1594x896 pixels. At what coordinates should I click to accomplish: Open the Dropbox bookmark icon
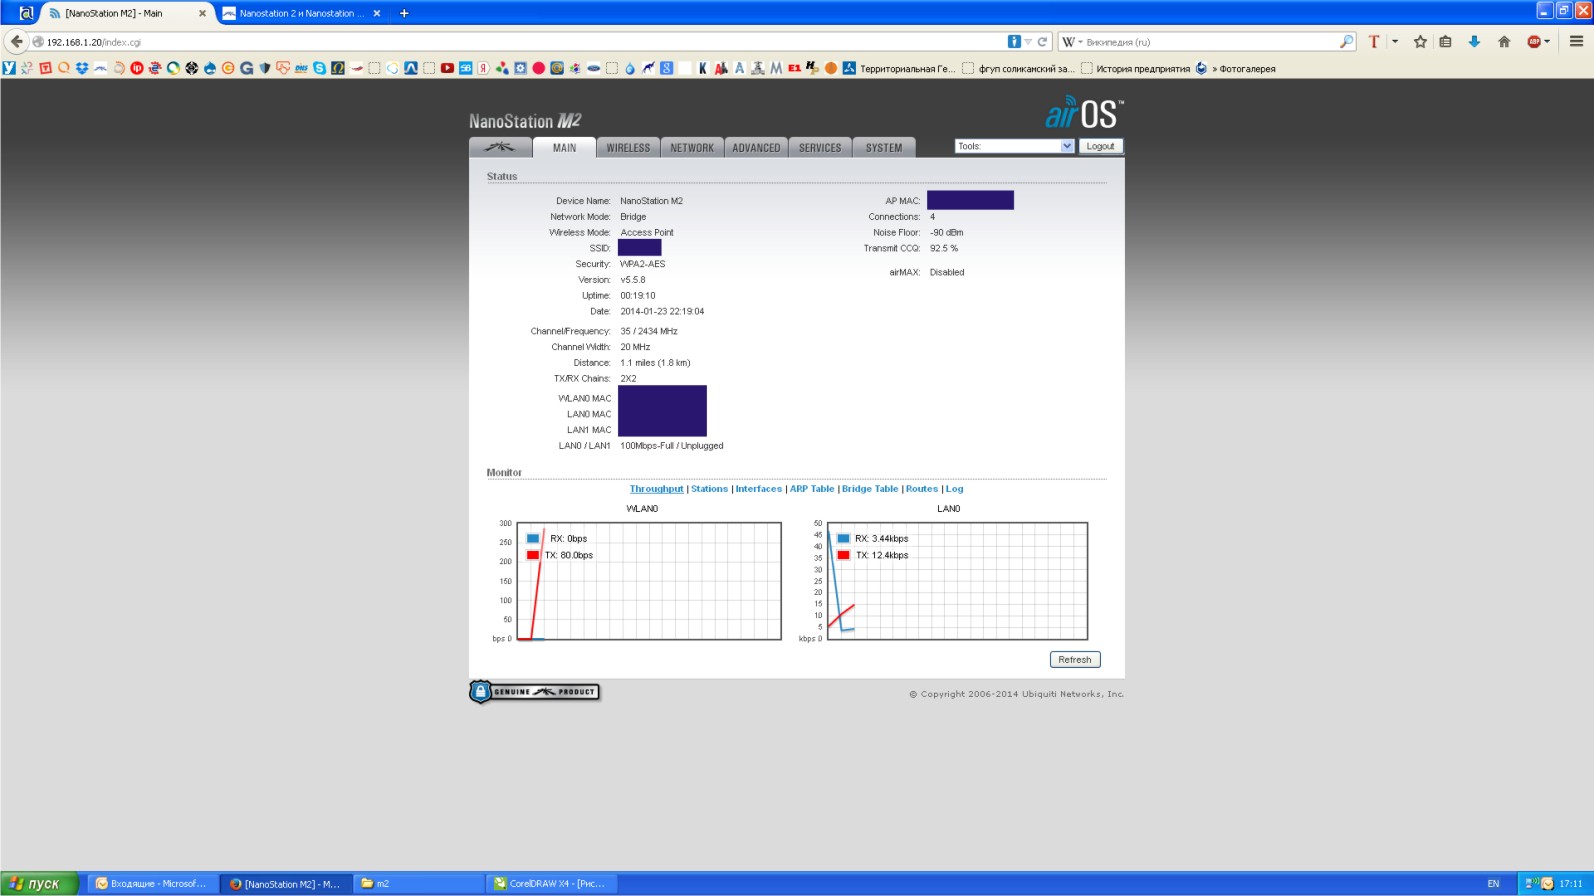[x=81, y=68]
